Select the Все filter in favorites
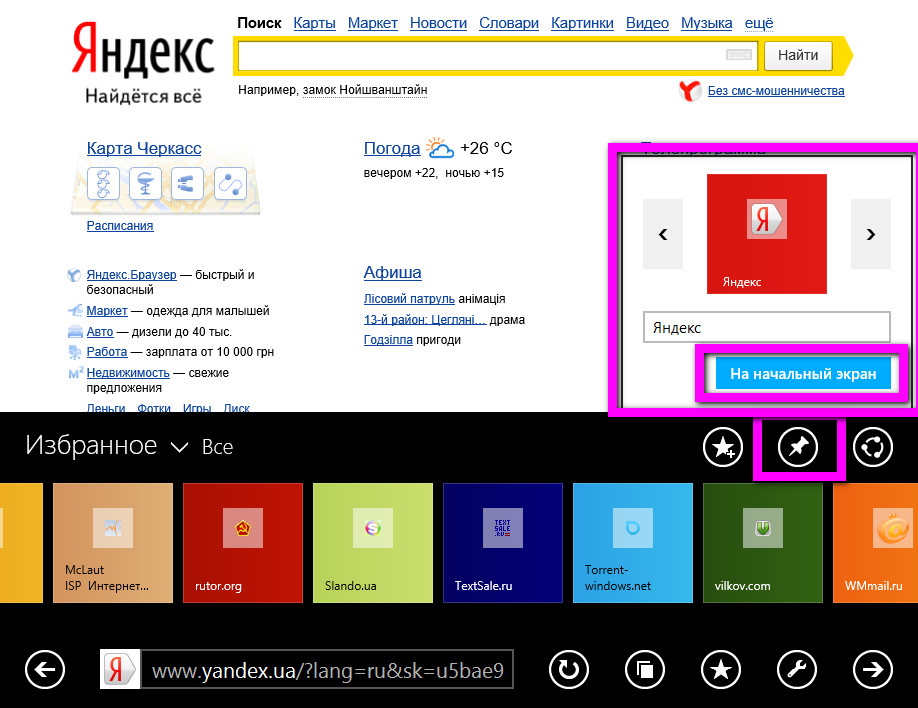The height and width of the screenshot is (708, 918). click(x=217, y=447)
